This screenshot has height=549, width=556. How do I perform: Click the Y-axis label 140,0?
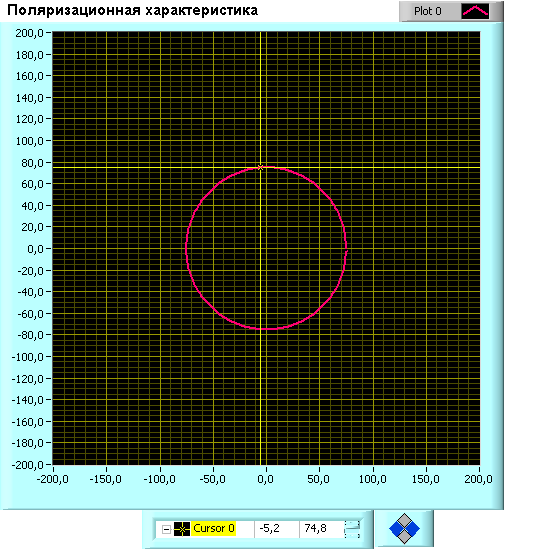tap(29, 98)
